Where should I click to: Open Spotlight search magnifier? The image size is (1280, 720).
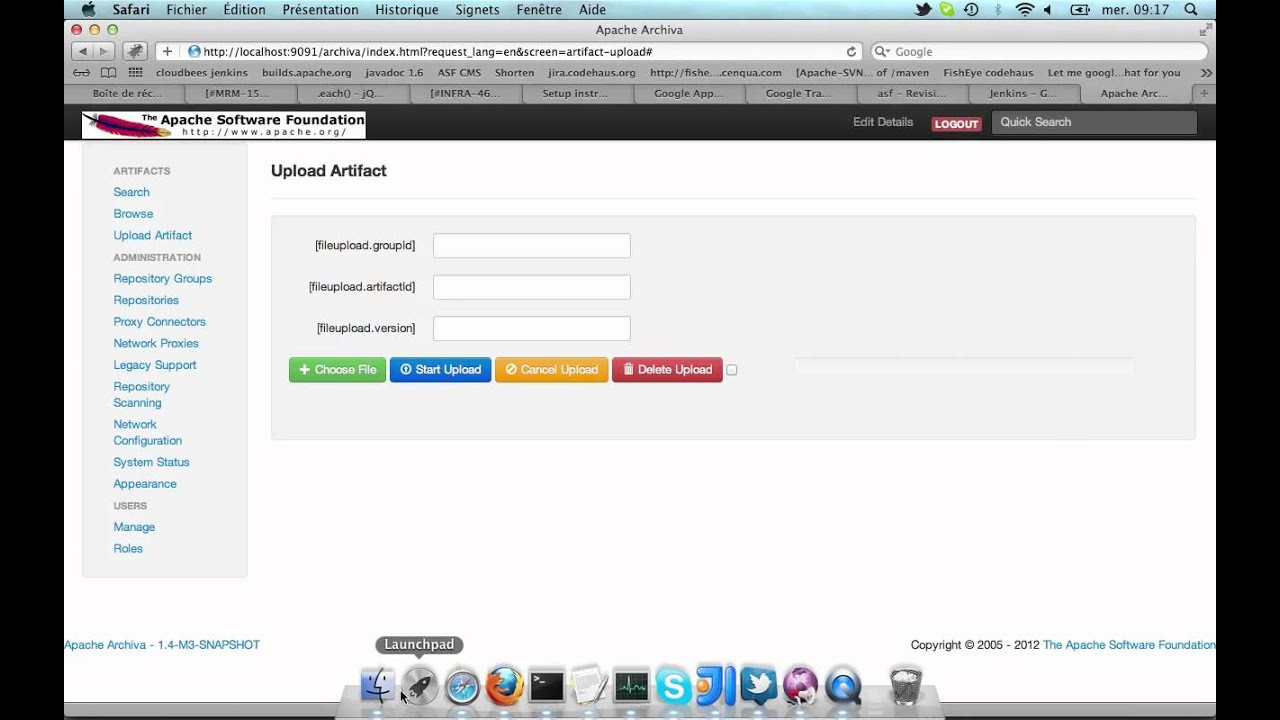pos(1190,9)
